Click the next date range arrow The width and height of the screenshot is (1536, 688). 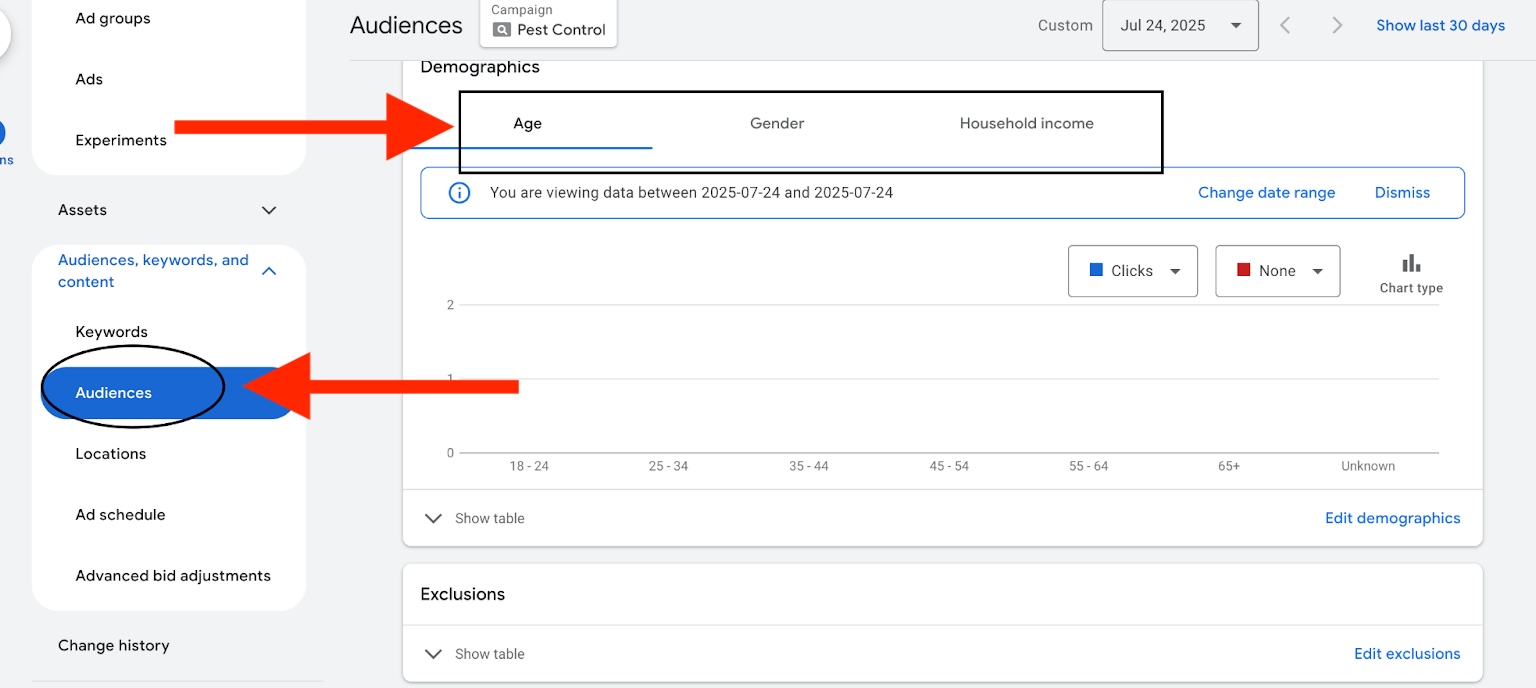(x=1337, y=26)
